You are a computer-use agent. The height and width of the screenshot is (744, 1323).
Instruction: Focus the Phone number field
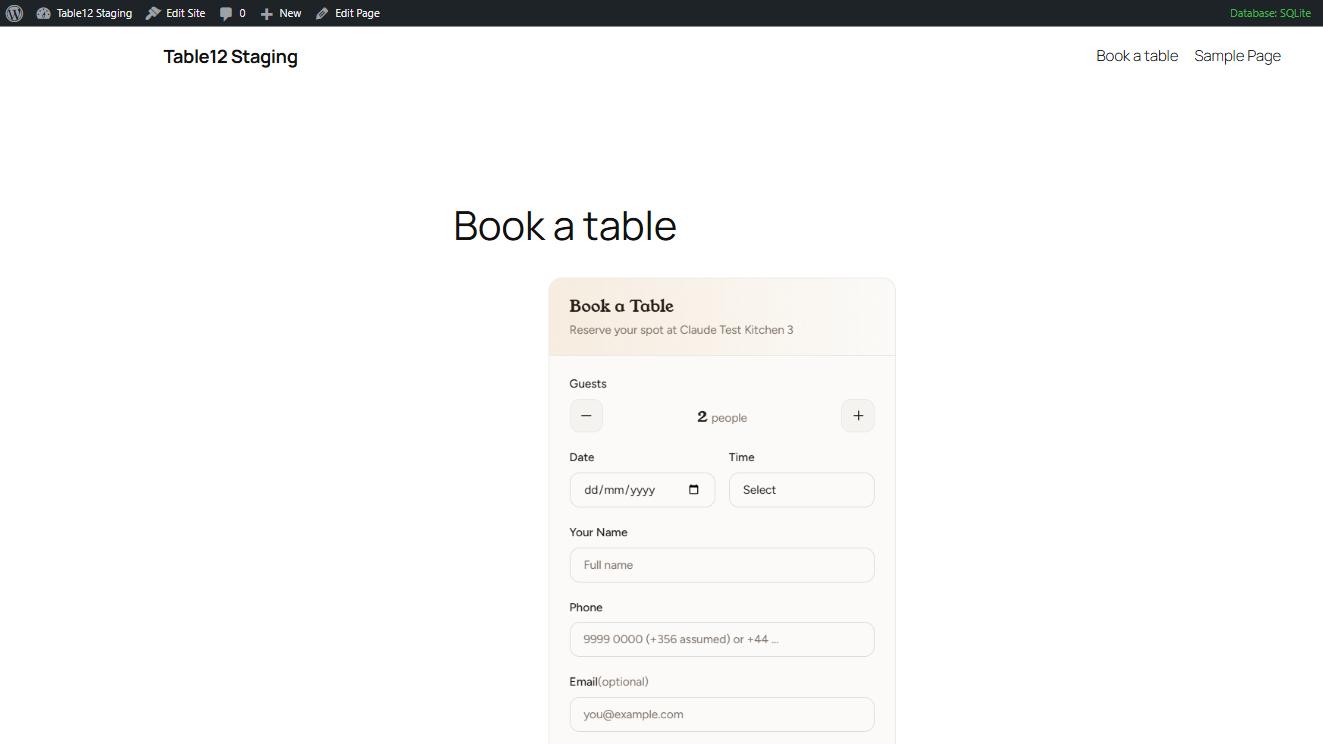(722, 640)
